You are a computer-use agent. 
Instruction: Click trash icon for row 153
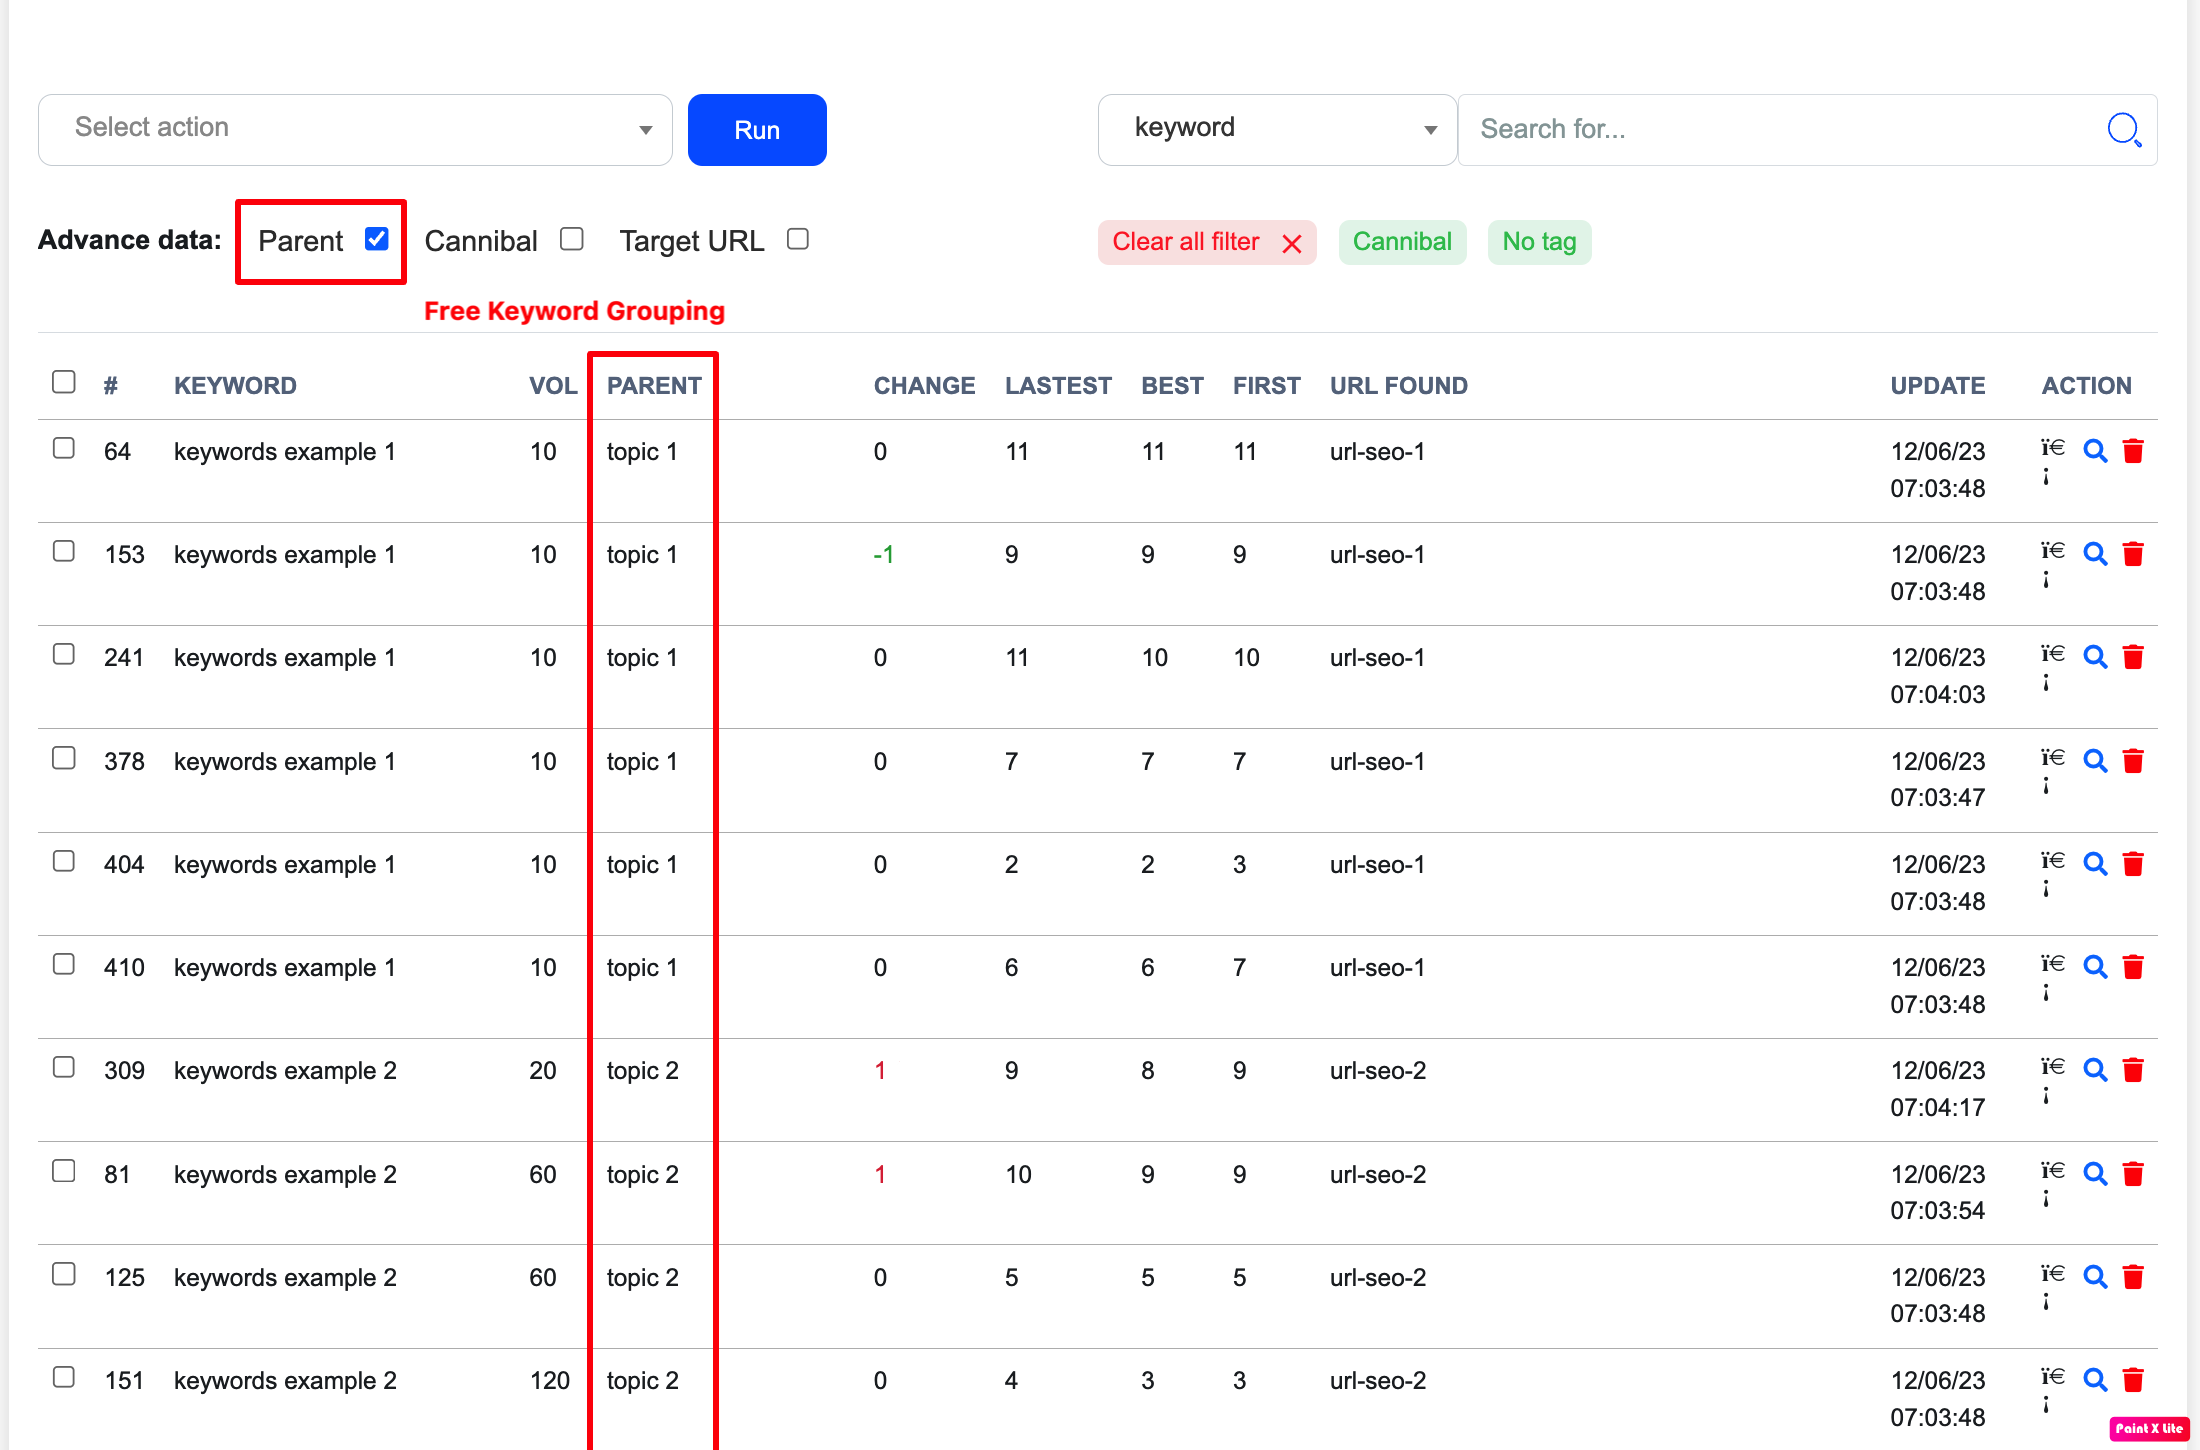pyautogui.click(x=2133, y=554)
